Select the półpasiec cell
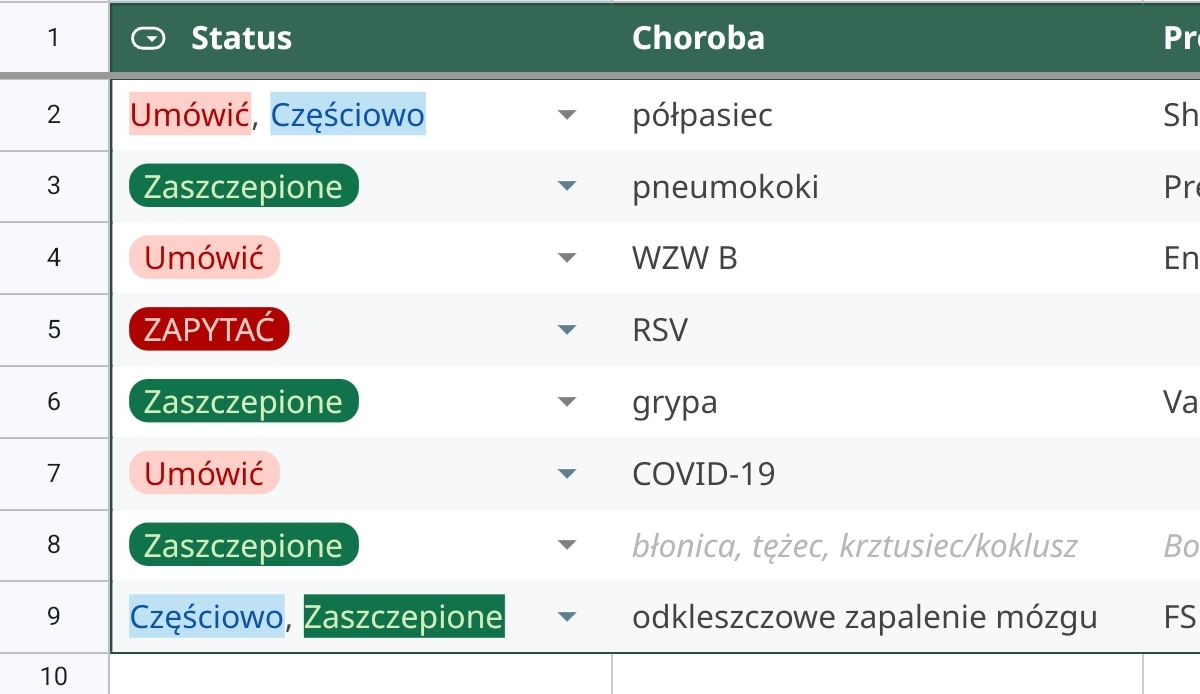The image size is (1200, 694). 876,116
